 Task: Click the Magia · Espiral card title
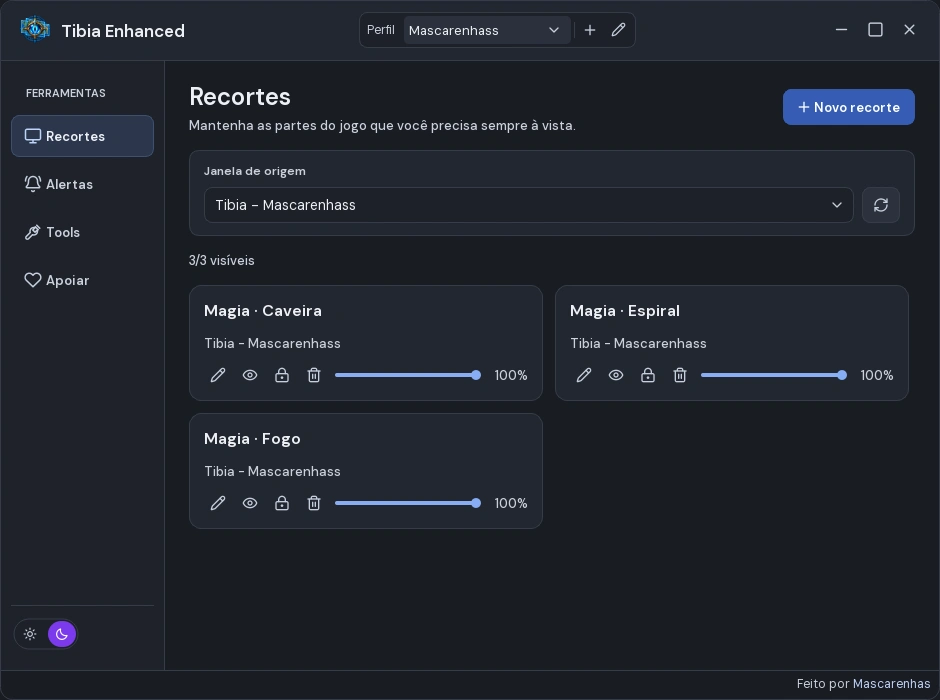click(x=625, y=310)
